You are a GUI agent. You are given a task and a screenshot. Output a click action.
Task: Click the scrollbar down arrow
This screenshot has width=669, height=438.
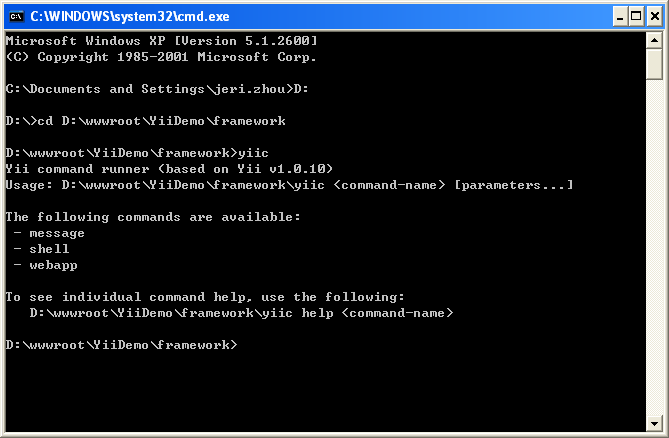click(x=654, y=423)
